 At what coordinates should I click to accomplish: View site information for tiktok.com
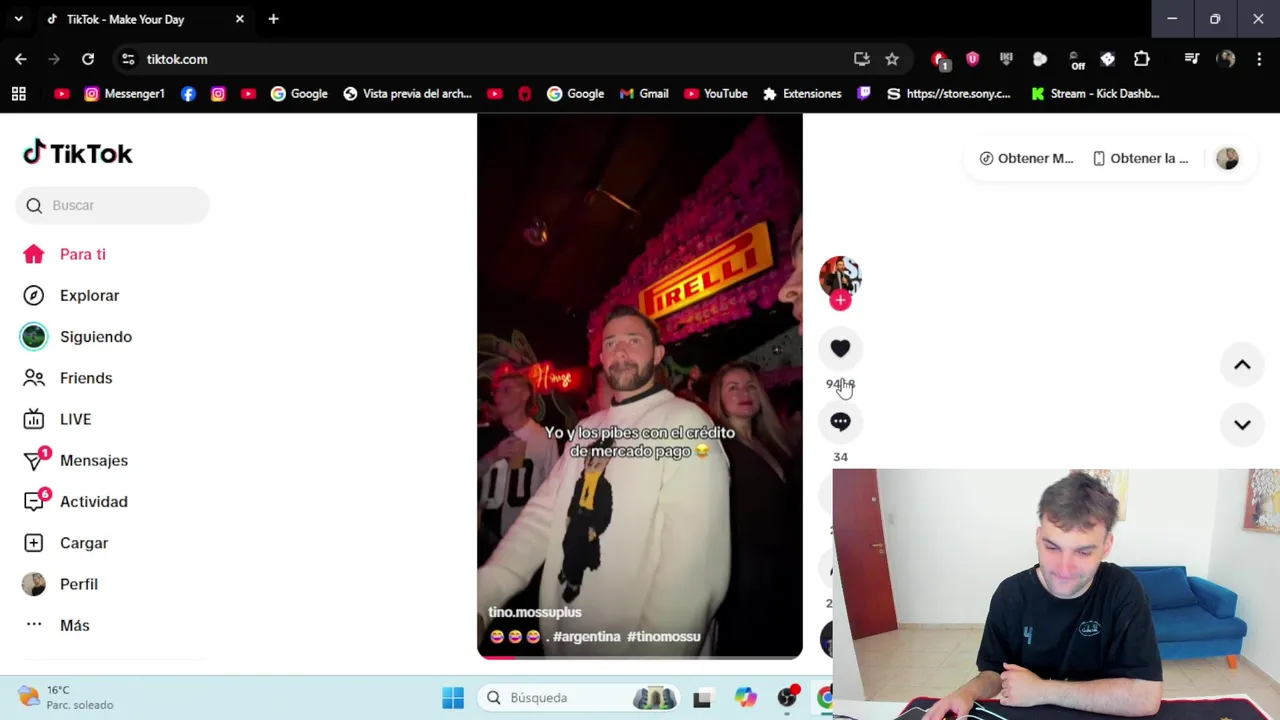coord(128,59)
